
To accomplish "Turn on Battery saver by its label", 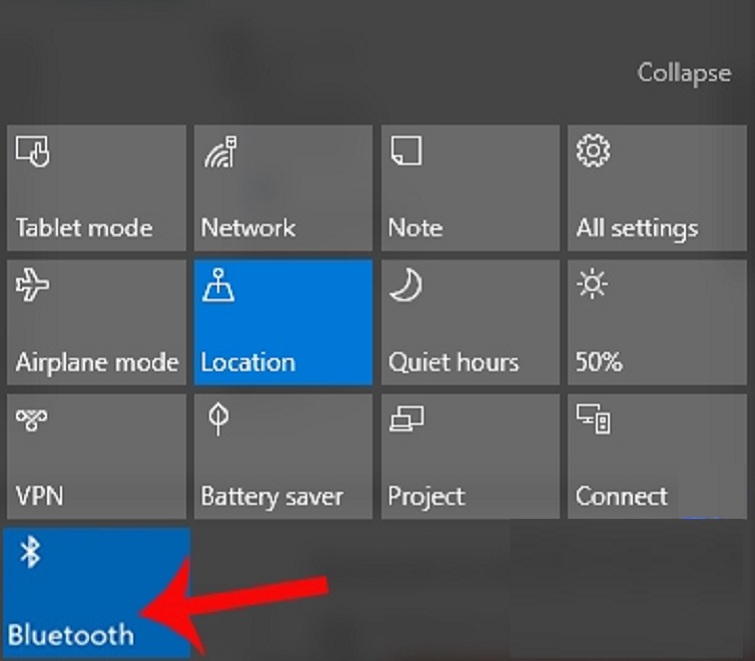I will click(x=271, y=496).
